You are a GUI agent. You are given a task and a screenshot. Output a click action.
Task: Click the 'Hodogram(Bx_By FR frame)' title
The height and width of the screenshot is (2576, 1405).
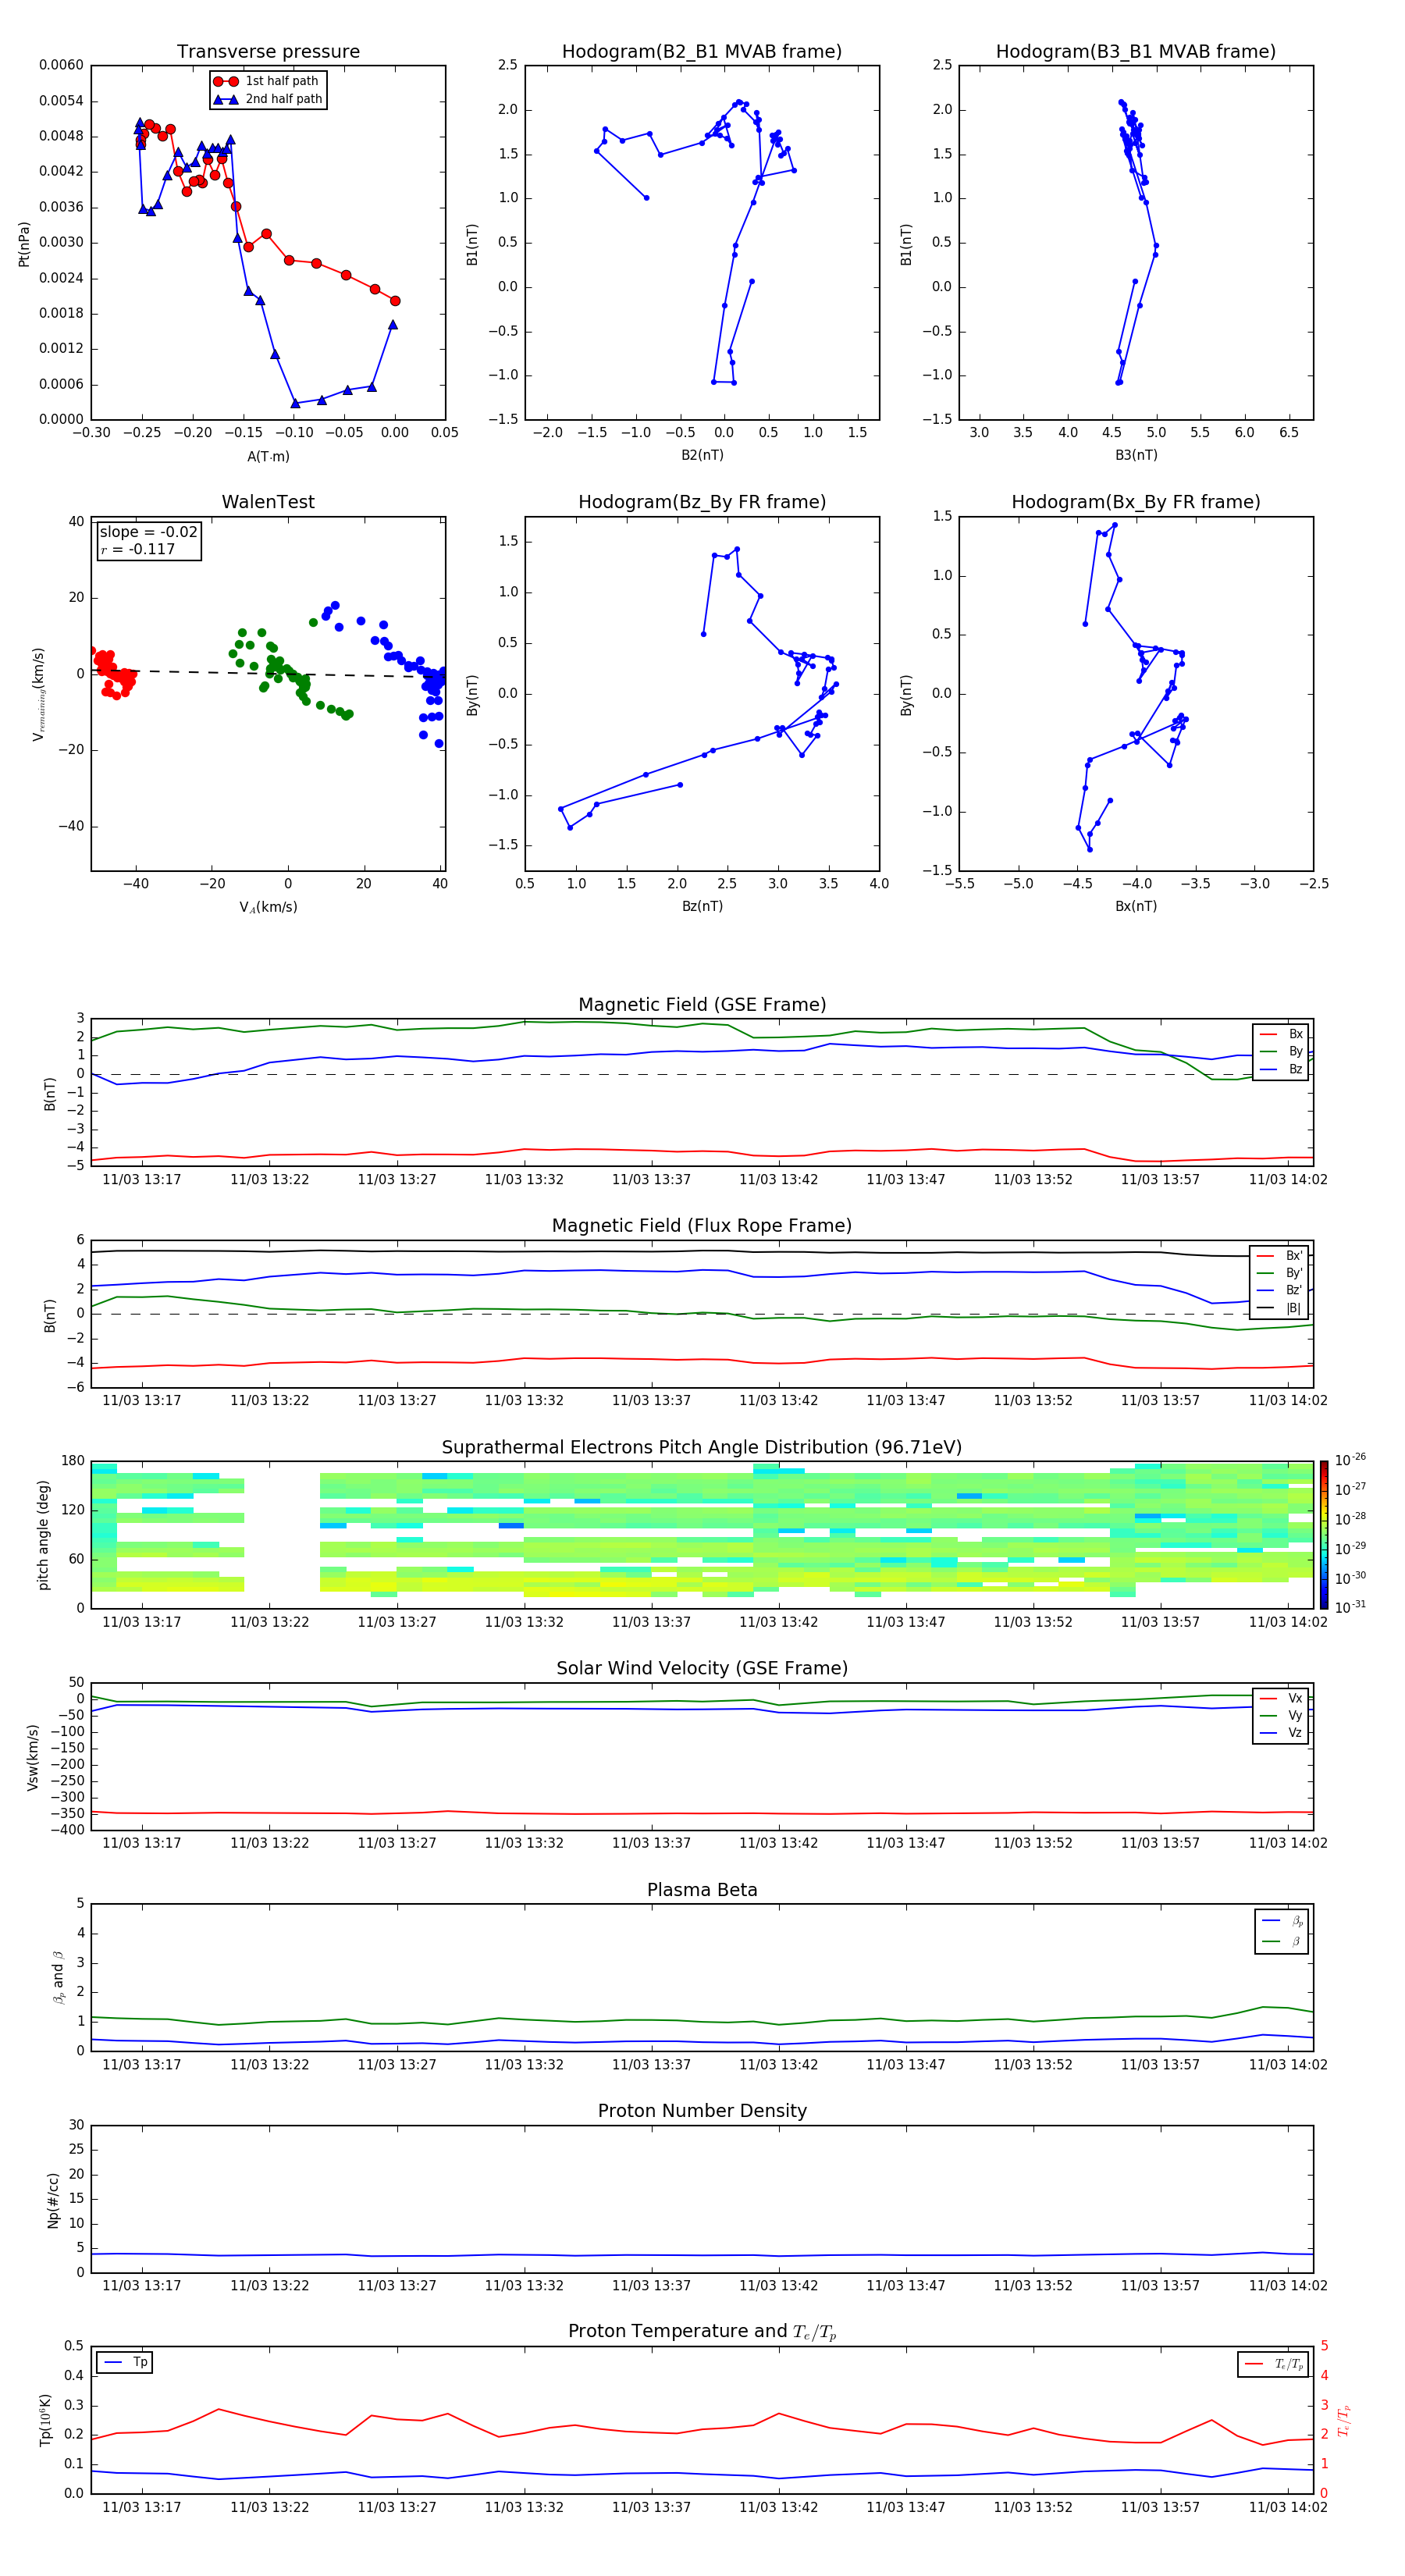[1136, 502]
